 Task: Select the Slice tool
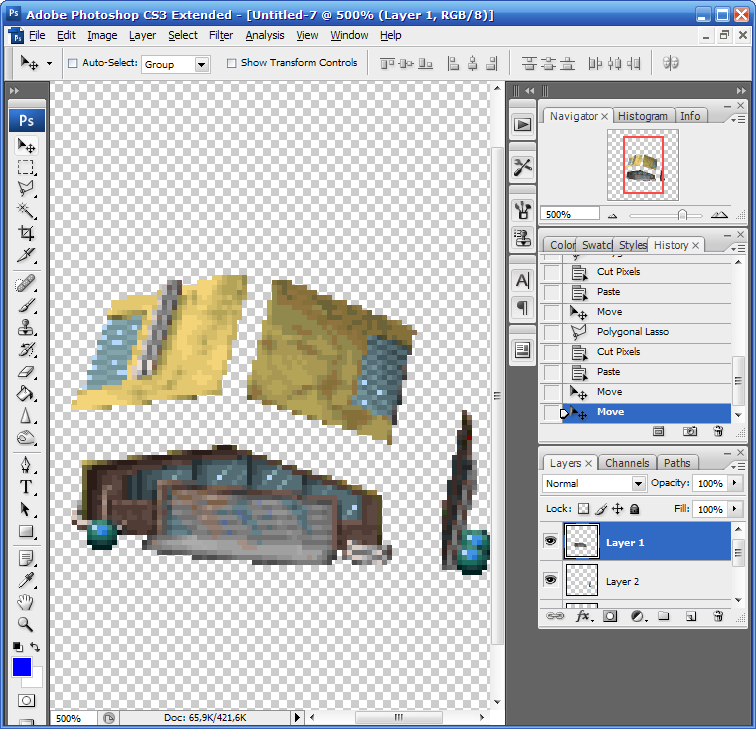pyautogui.click(x=26, y=255)
